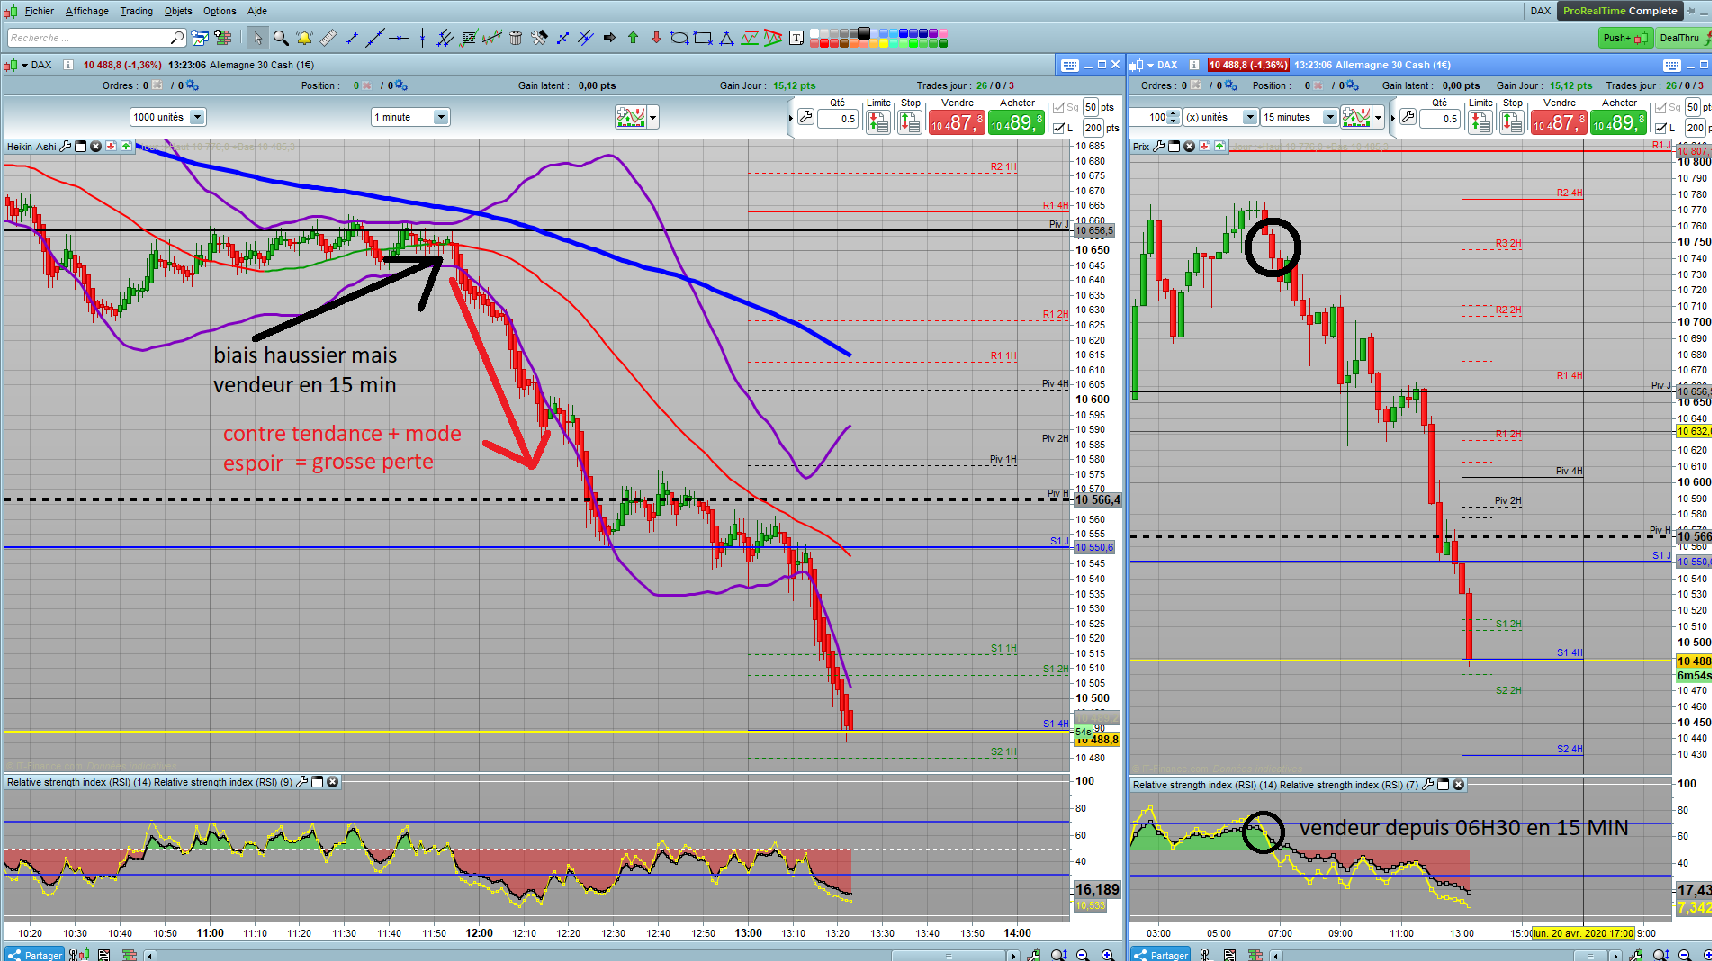Open the 1000 unités dropdown

167,117
